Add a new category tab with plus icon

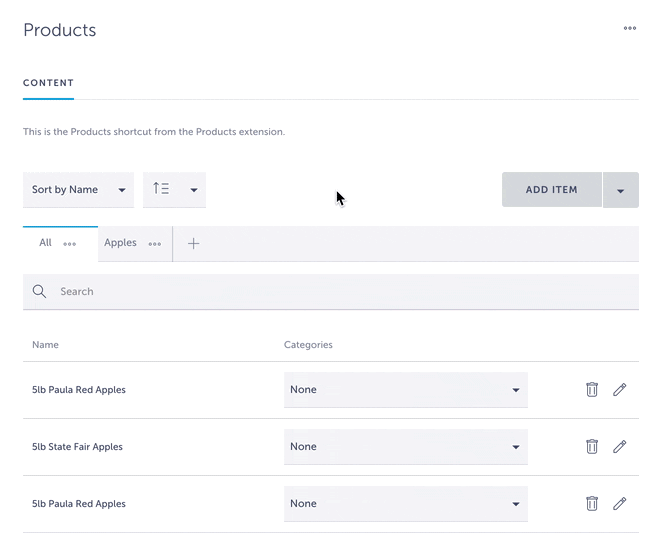point(194,243)
